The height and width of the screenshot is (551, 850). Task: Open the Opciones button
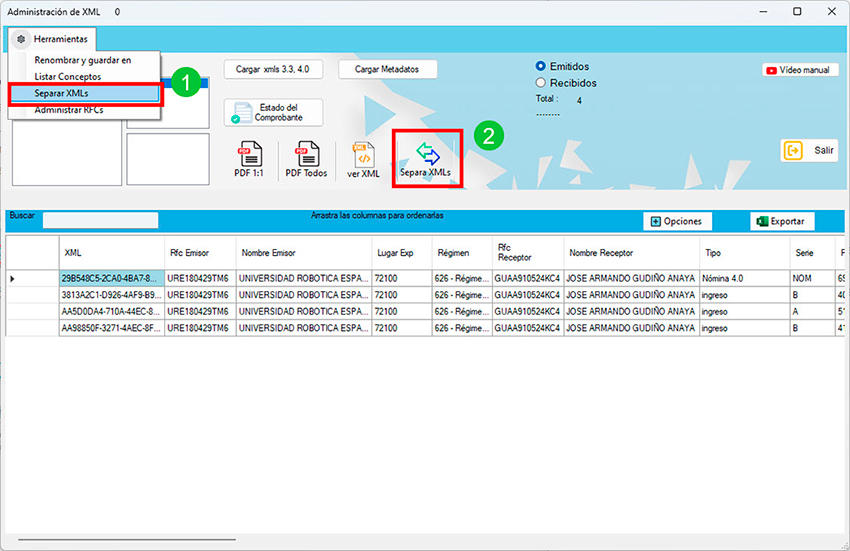coord(676,221)
